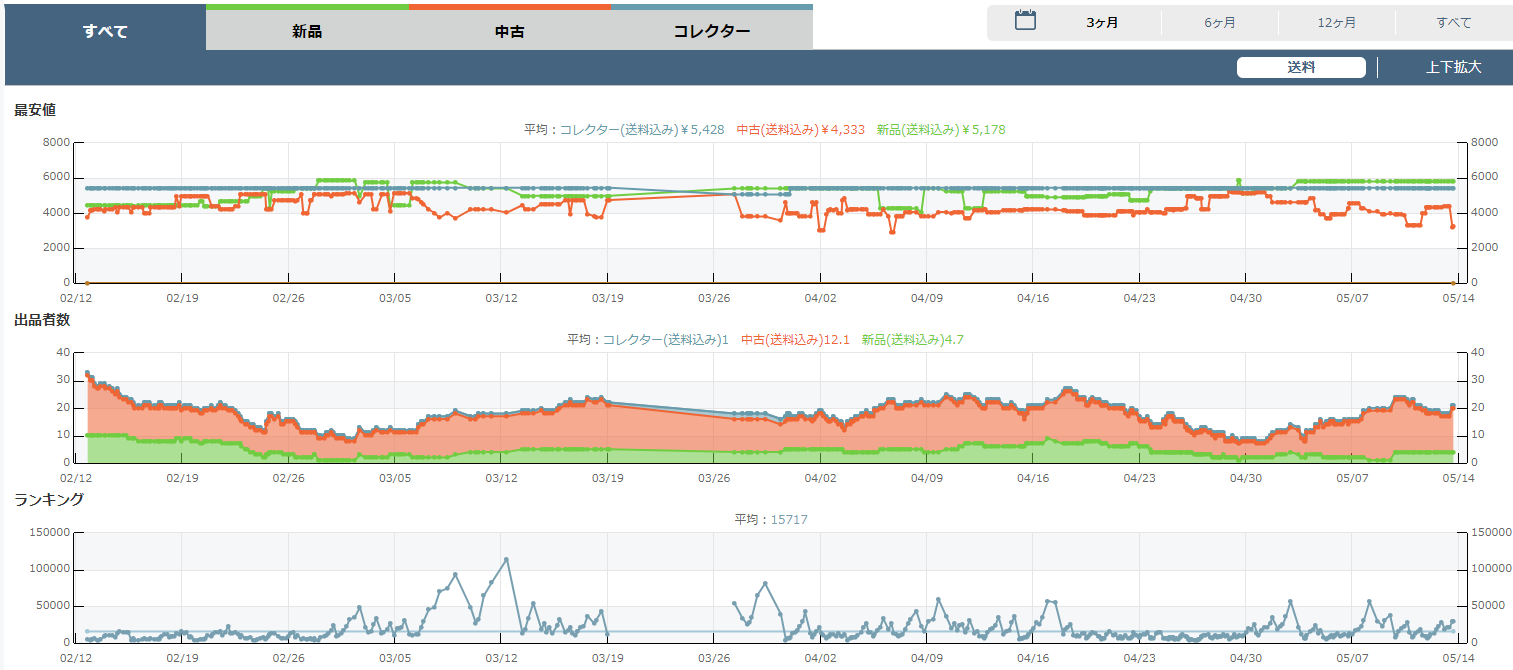Select the 3ヶ月 date range

[x=1102, y=22]
